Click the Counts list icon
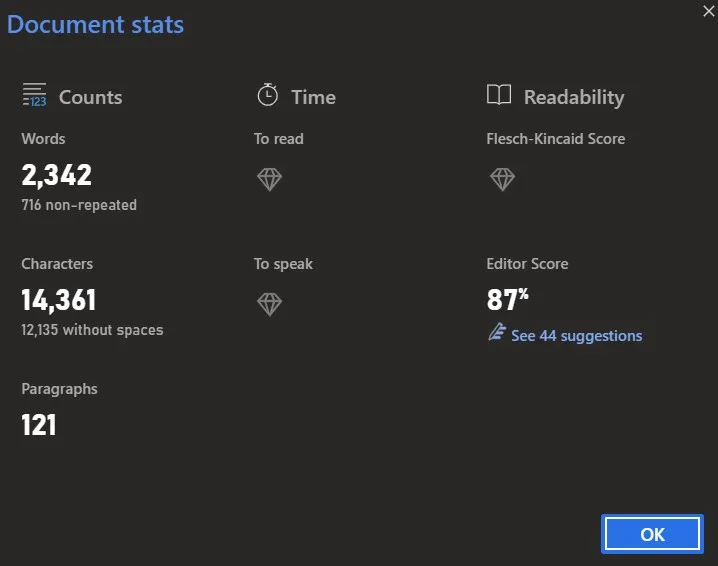718x566 pixels. coord(35,96)
